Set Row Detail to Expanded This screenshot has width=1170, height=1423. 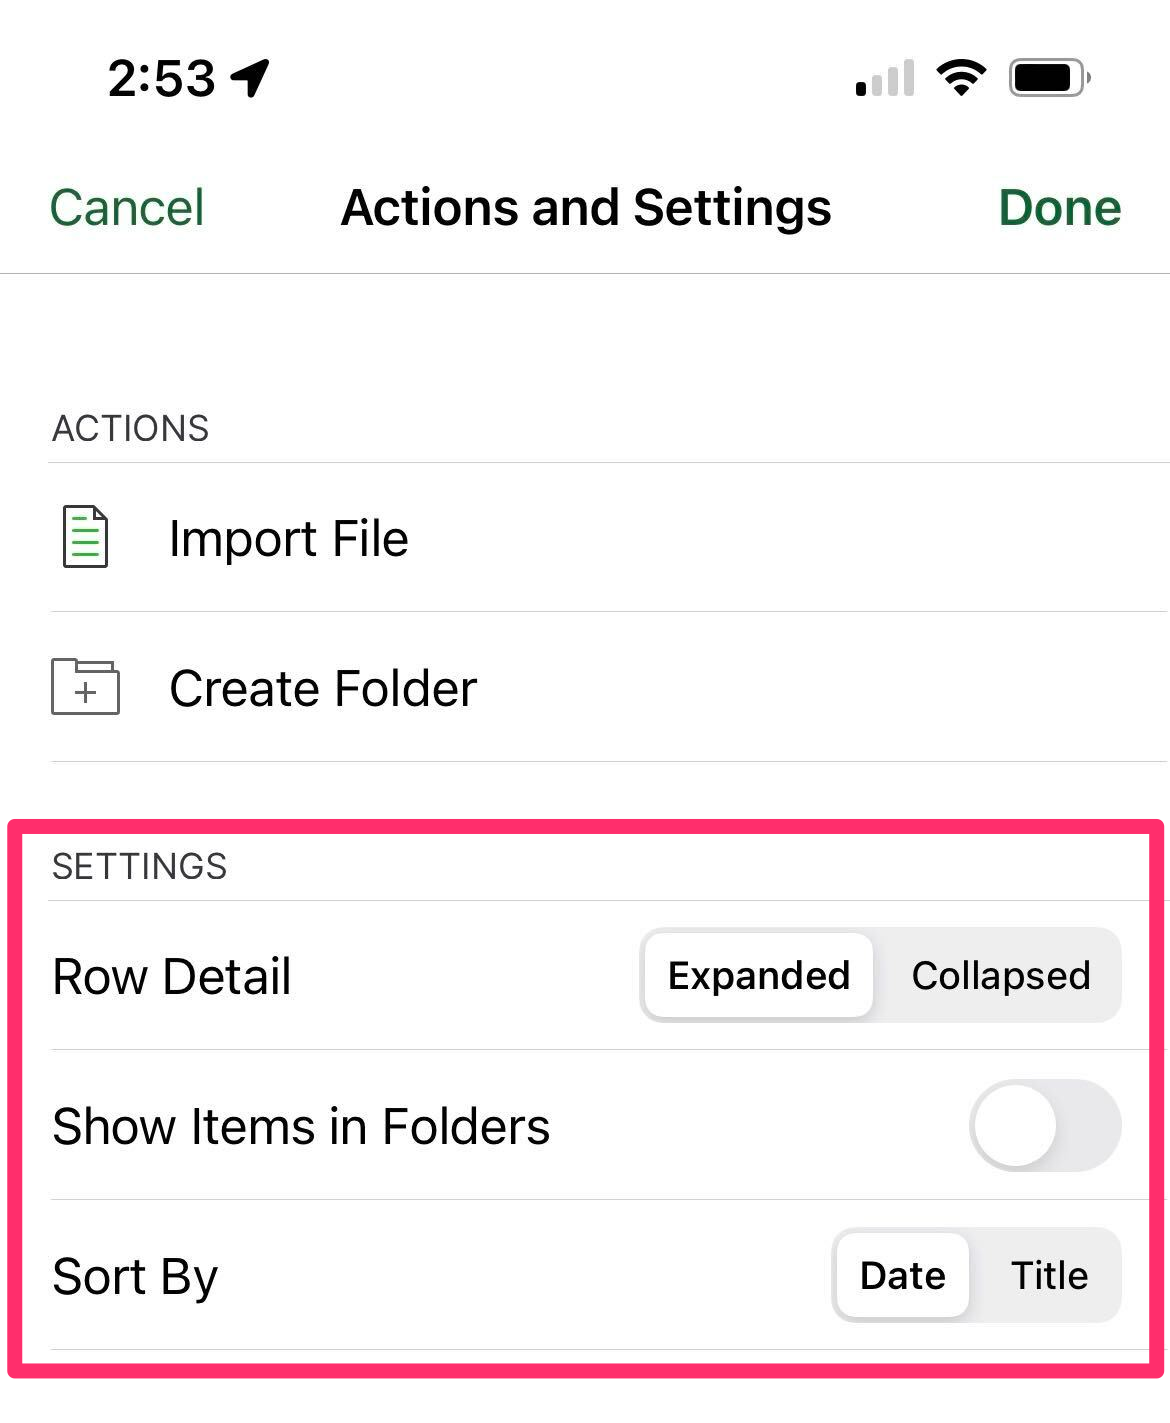point(759,975)
